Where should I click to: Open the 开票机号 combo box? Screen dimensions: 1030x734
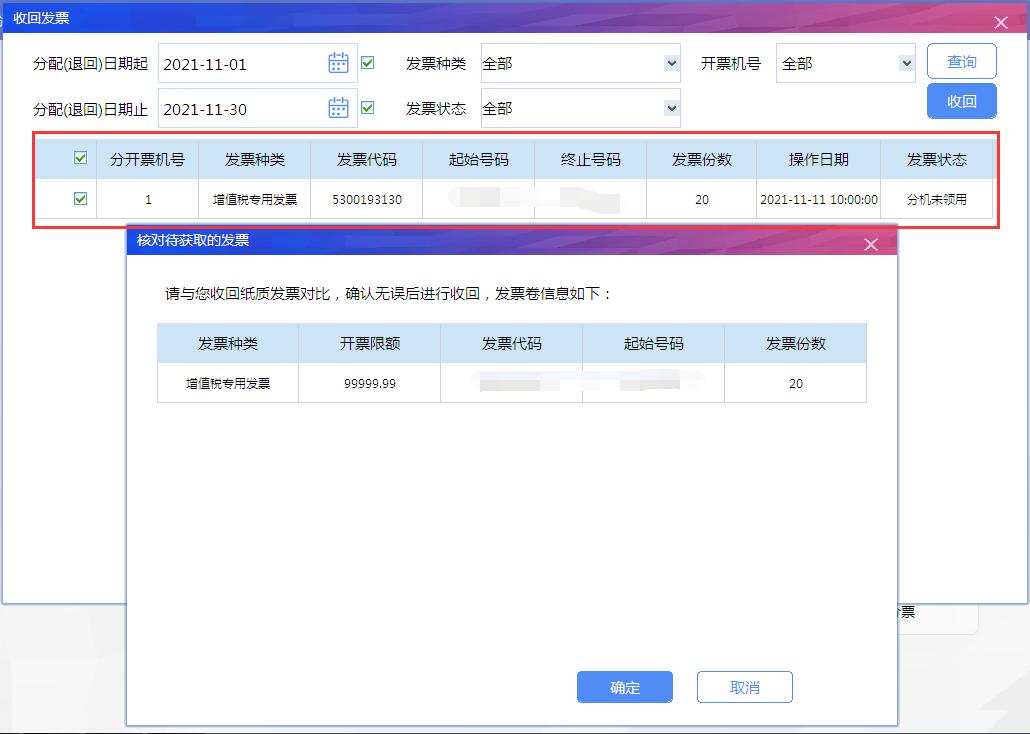coord(846,62)
